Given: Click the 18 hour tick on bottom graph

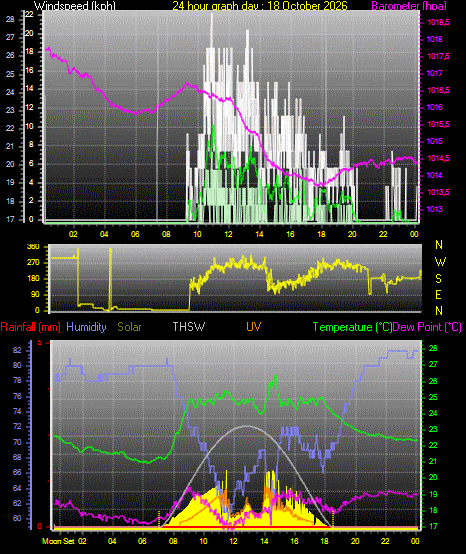Looking at the screenshot, I should [324, 541].
